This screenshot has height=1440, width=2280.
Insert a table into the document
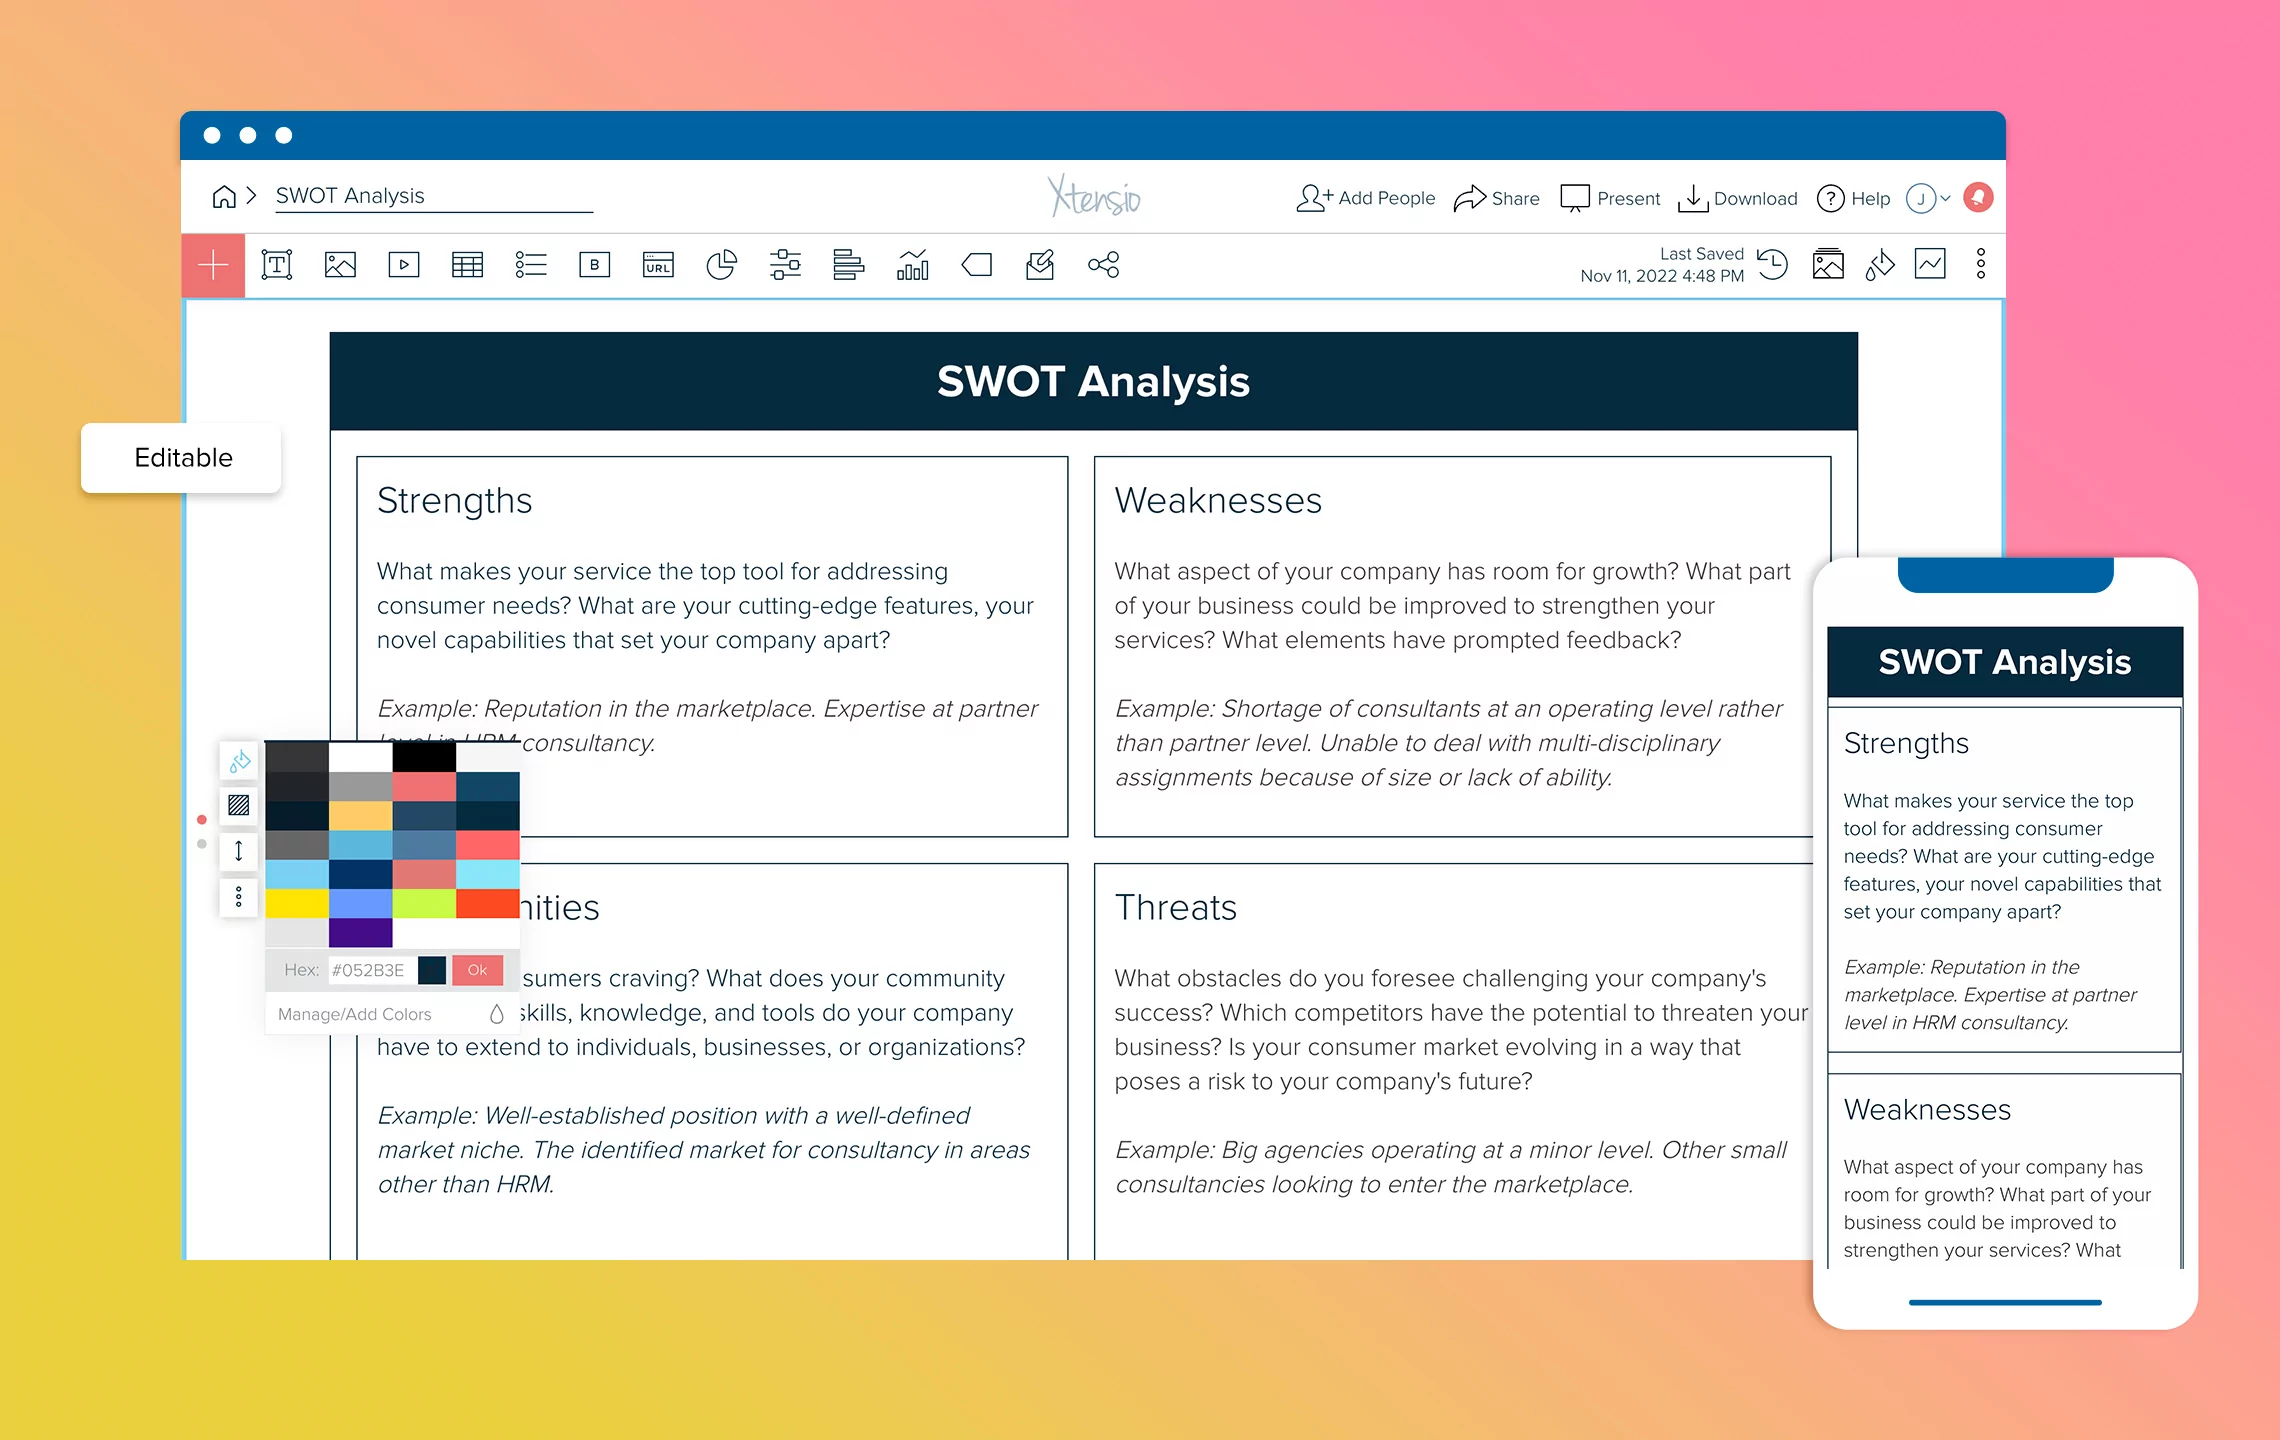coord(467,264)
